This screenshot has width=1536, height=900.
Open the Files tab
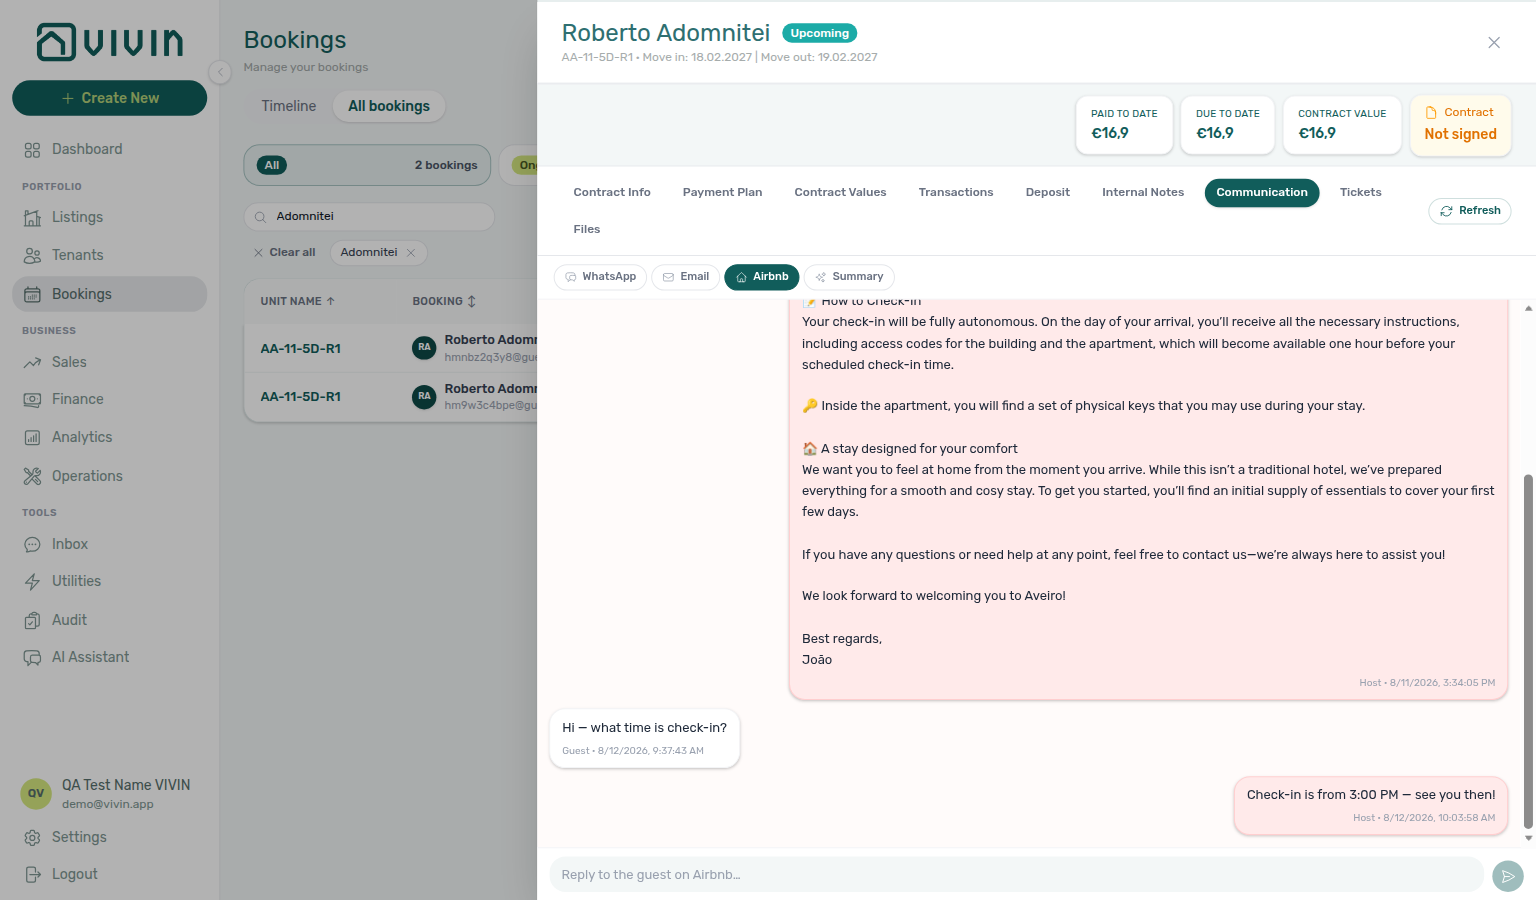coord(587,230)
